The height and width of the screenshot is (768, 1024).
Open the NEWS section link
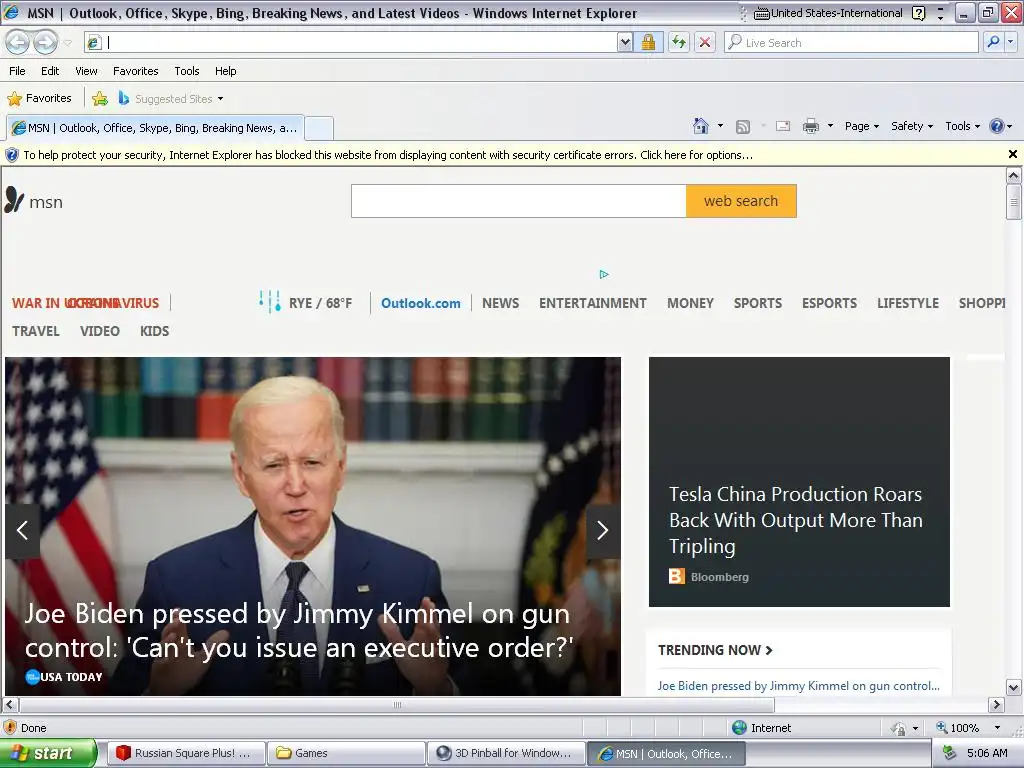(500, 303)
